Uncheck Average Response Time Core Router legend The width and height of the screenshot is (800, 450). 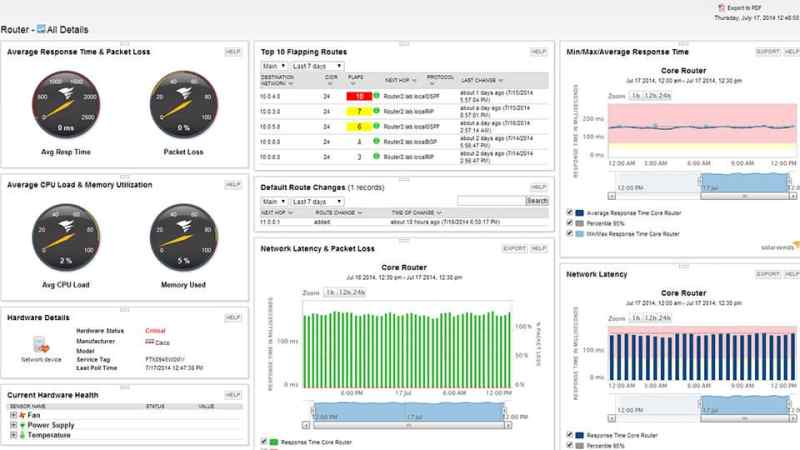[570, 212]
